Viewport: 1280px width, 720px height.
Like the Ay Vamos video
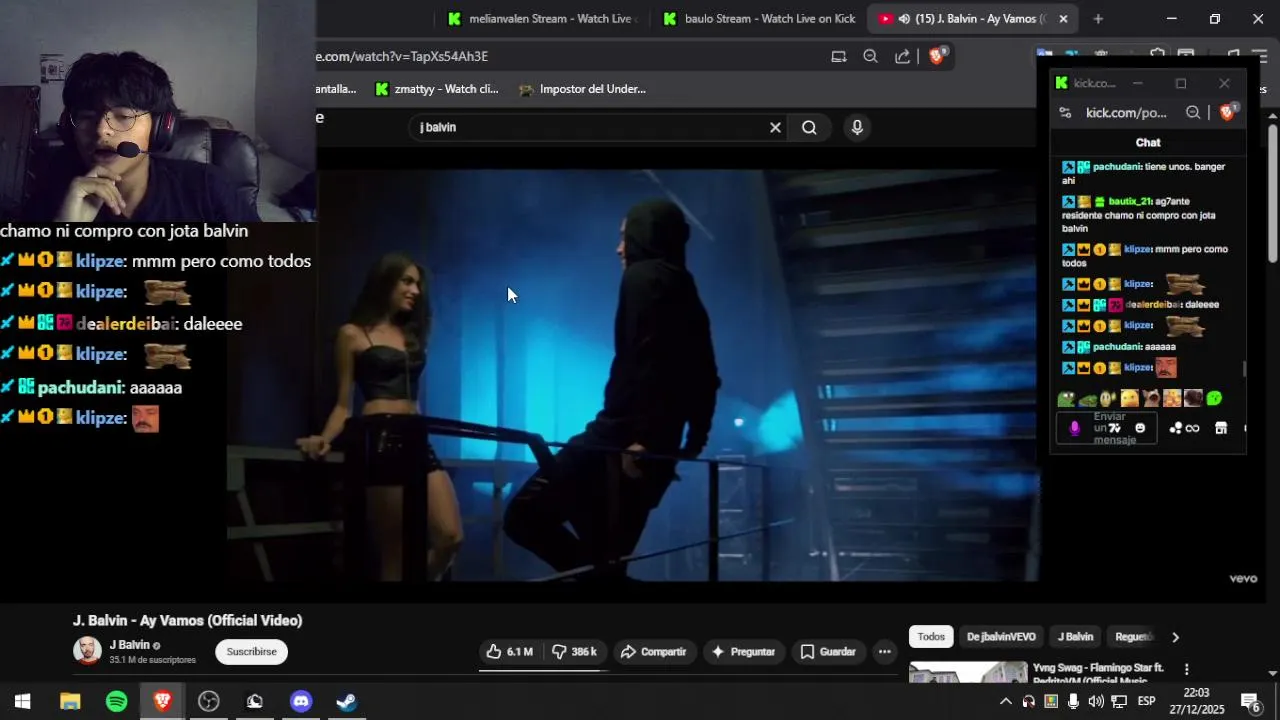point(509,652)
